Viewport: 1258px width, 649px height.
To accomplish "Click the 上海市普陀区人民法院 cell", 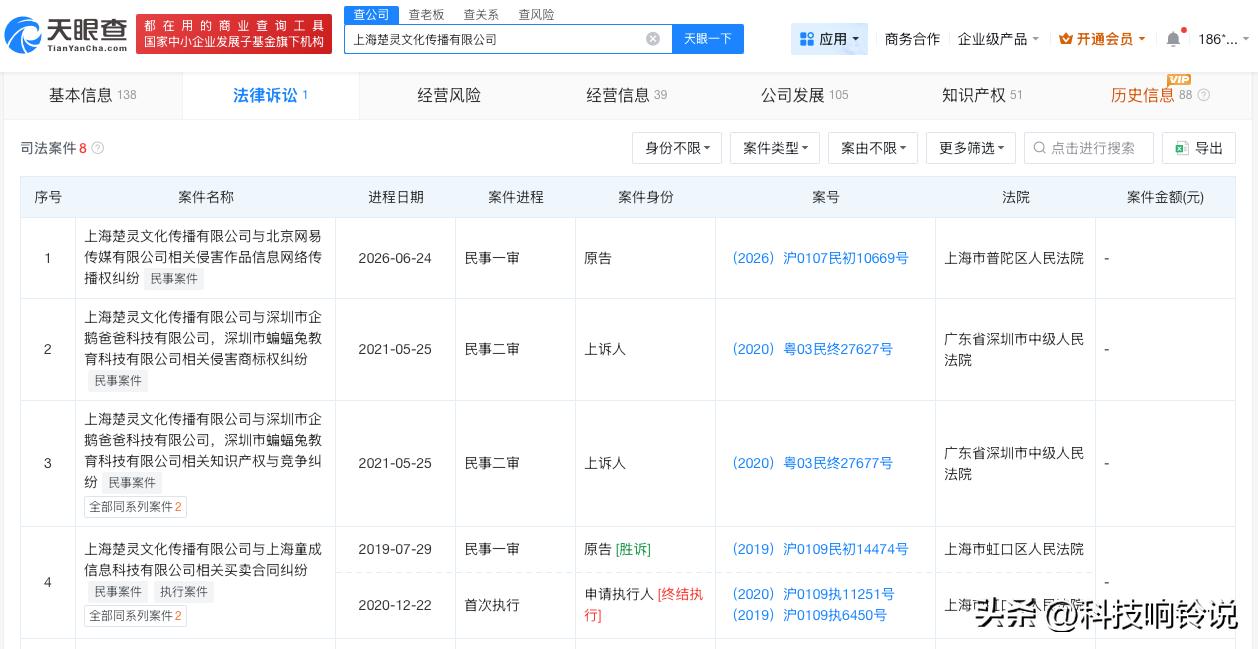I will click(x=1014, y=258).
